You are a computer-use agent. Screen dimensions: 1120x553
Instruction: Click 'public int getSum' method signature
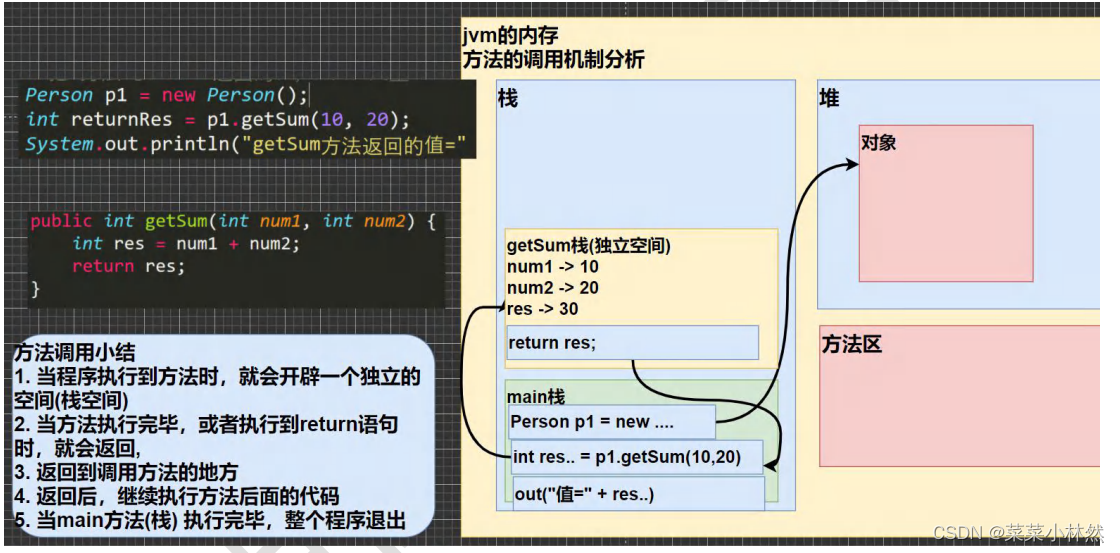233,221
